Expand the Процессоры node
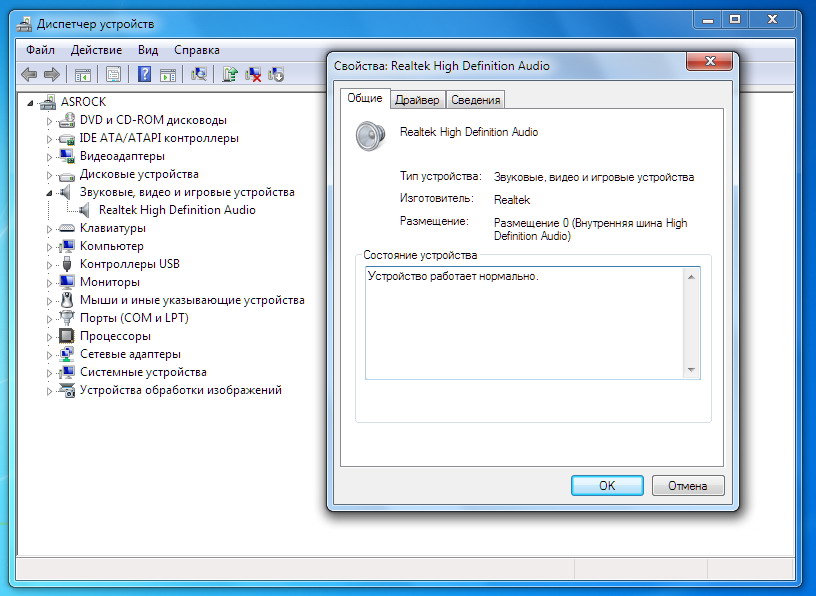The image size is (816, 596). tap(49, 337)
